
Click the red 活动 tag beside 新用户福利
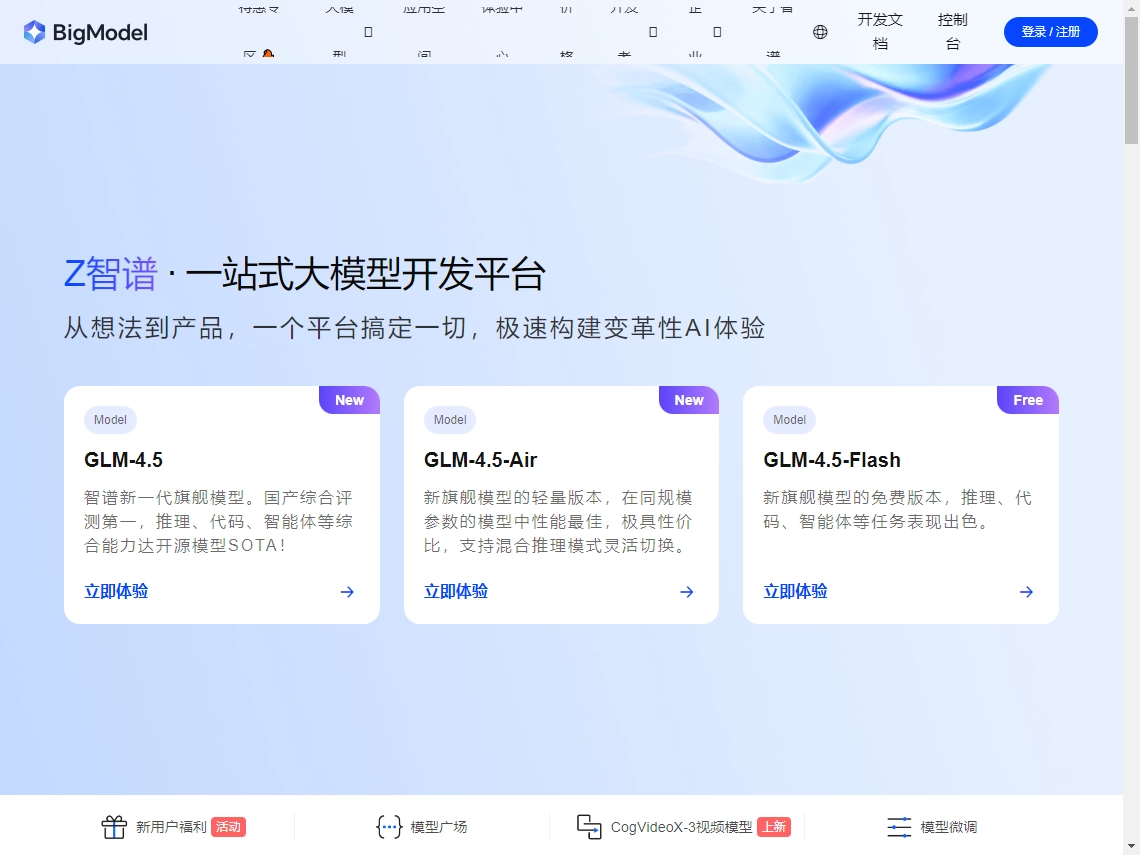point(228,827)
